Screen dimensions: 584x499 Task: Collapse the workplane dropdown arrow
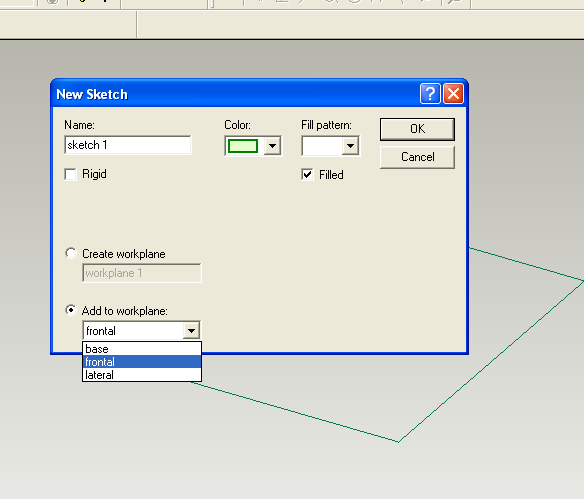click(191, 330)
